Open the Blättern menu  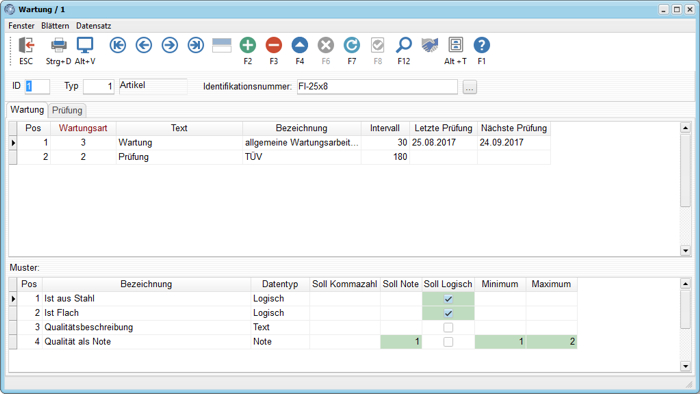coord(55,26)
